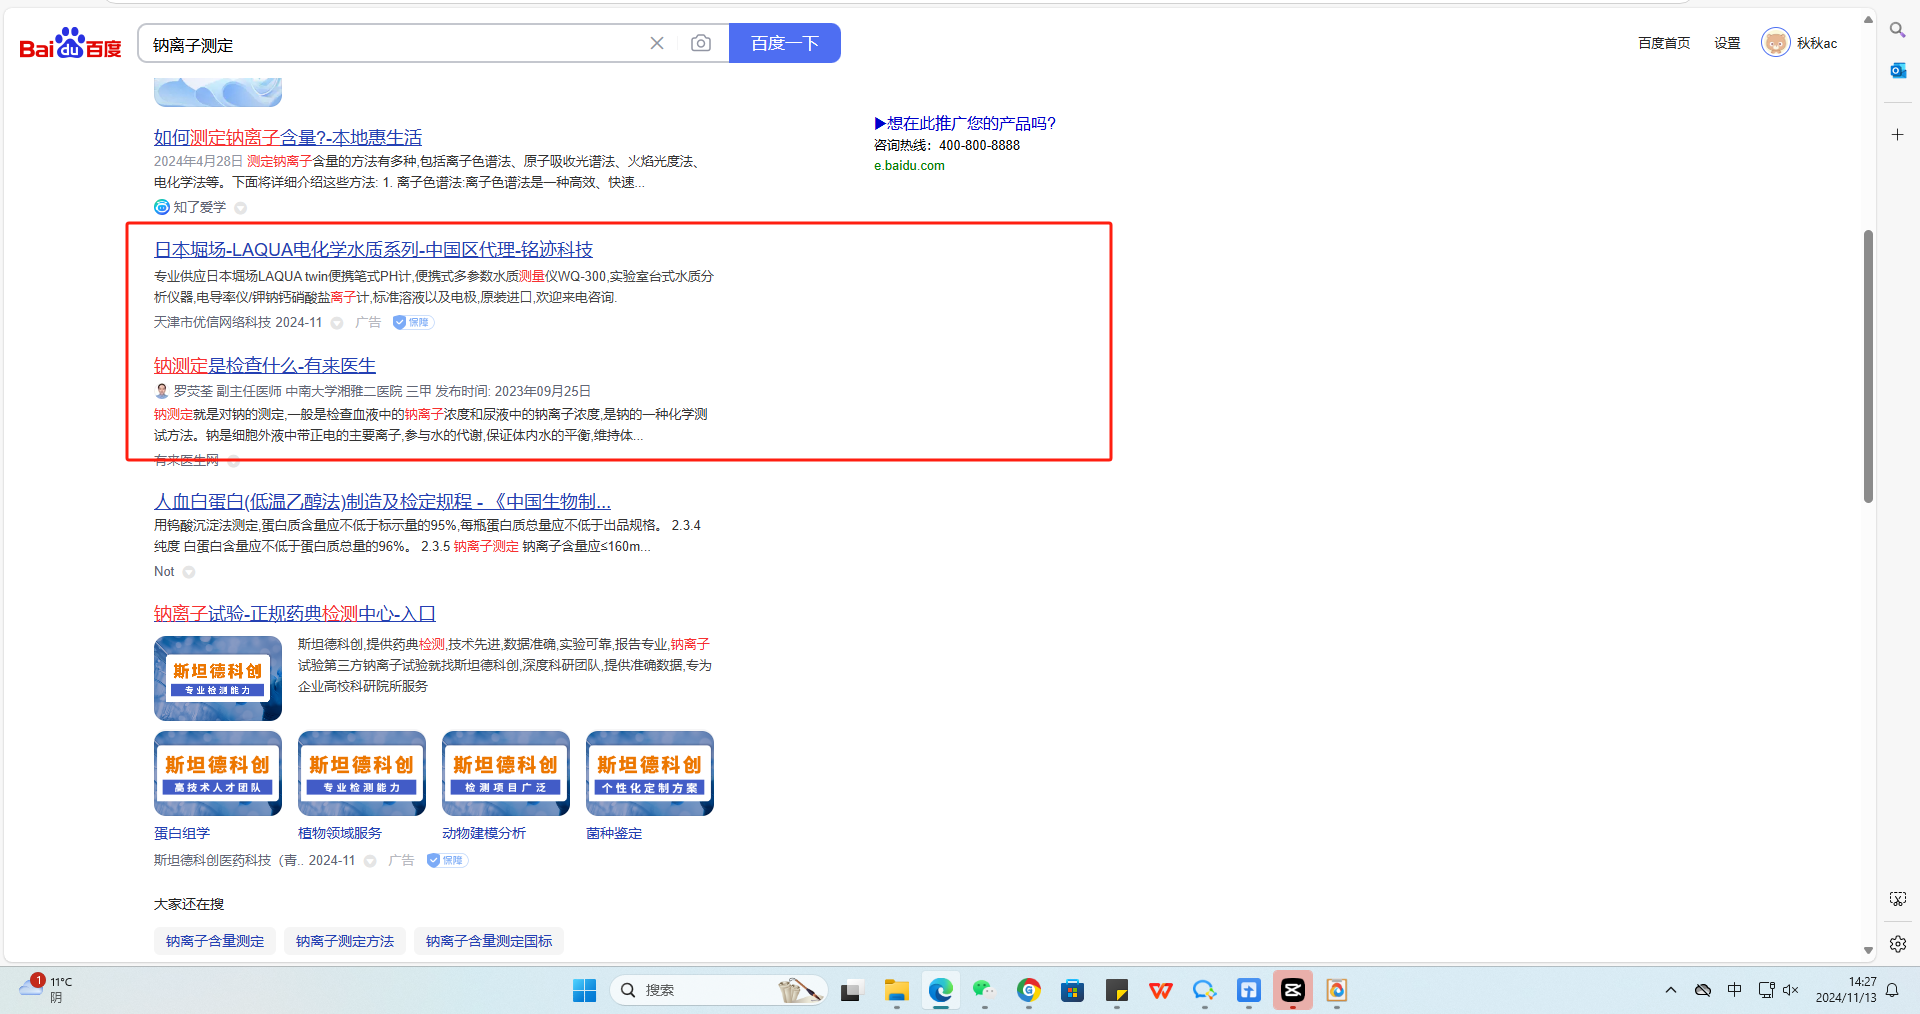1920x1014 pixels.
Task: Open sidebar settings gear icon
Action: point(1897,943)
